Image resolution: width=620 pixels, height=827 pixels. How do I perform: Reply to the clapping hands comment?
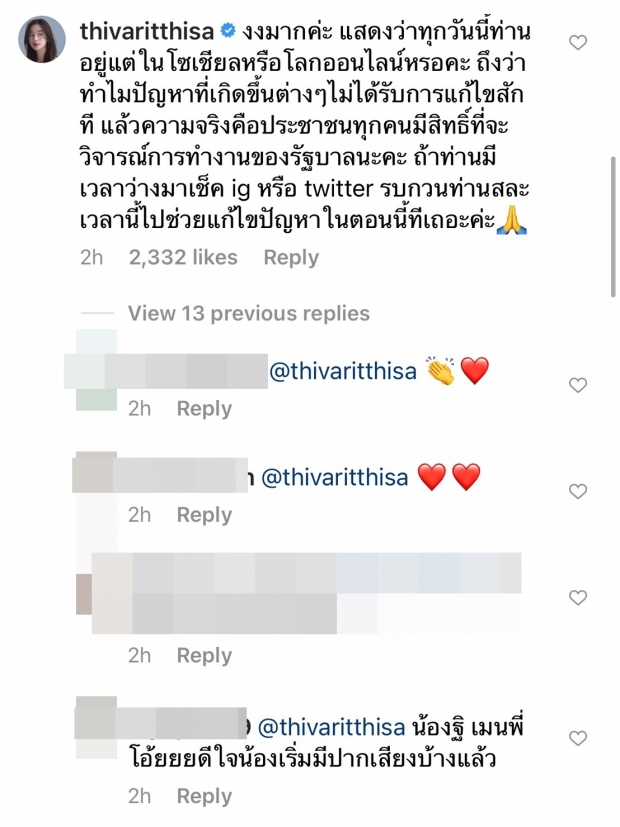(204, 409)
